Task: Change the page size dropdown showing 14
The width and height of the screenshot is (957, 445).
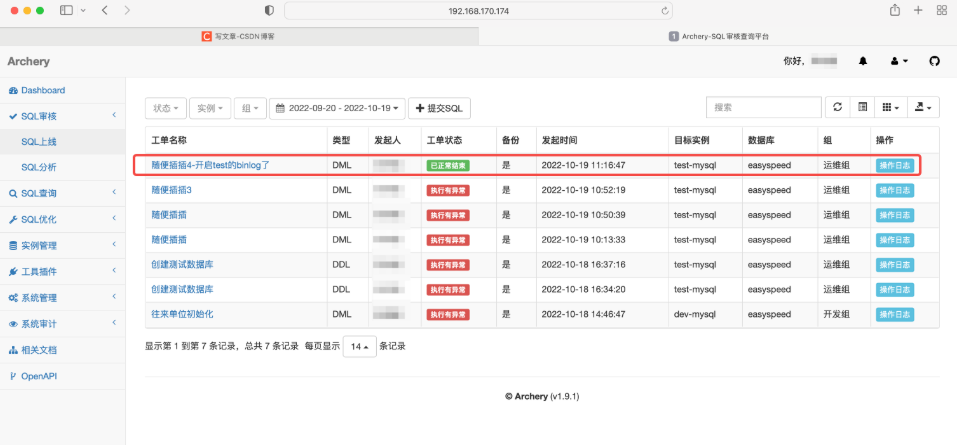Action: pos(359,346)
